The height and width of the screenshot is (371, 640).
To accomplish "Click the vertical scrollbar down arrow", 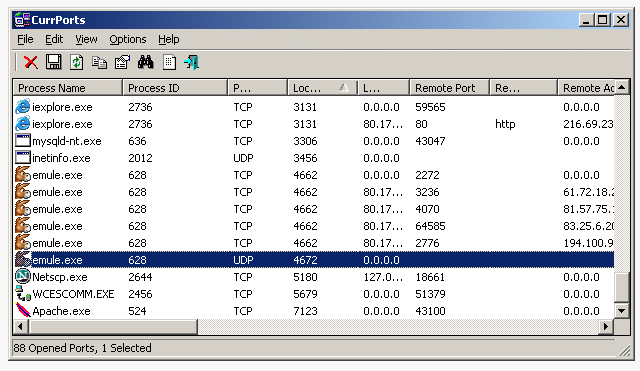I will [x=622, y=311].
